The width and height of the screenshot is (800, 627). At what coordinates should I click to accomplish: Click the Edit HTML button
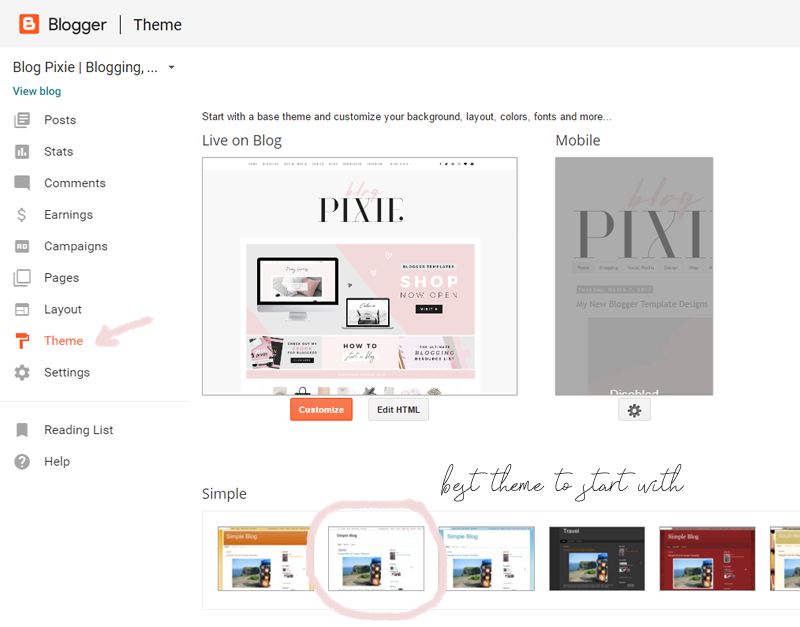398,410
